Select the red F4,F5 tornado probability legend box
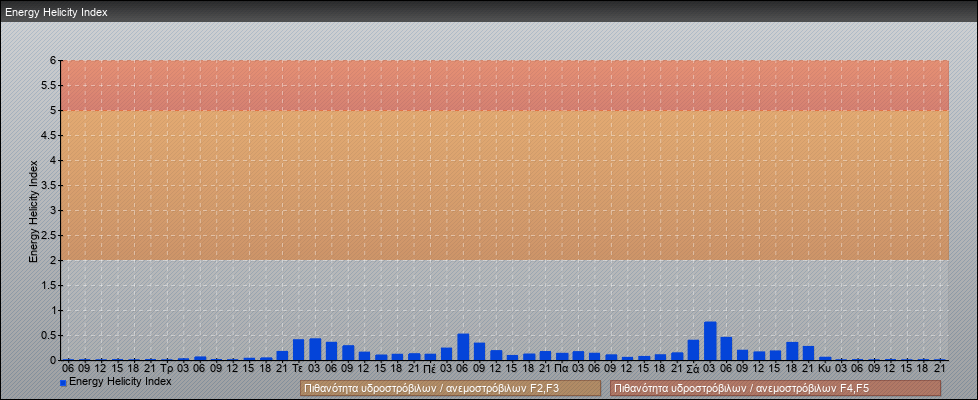This screenshot has width=978, height=400. 775,389
